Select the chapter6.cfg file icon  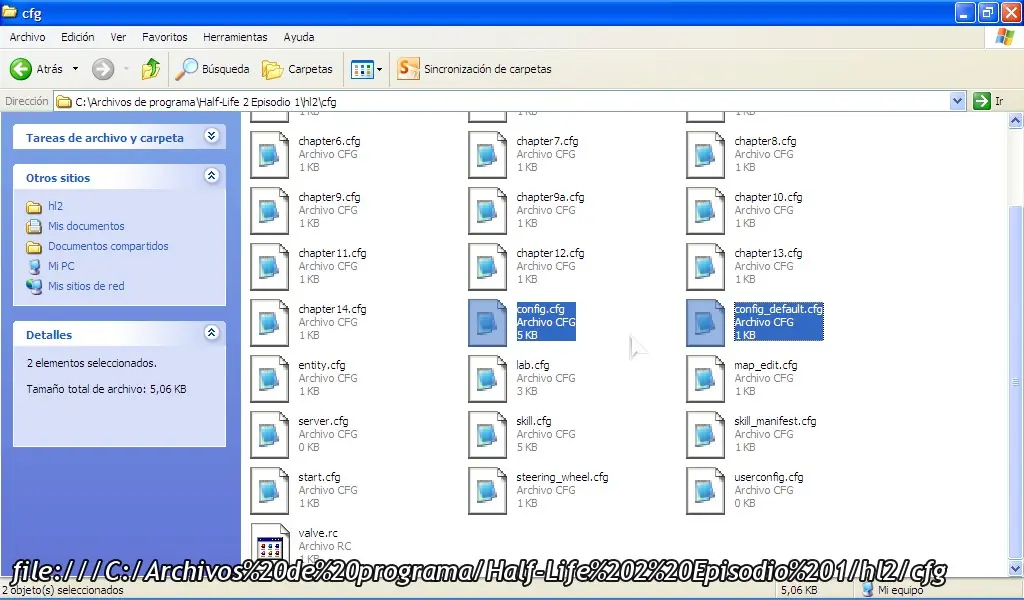[x=269, y=155]
